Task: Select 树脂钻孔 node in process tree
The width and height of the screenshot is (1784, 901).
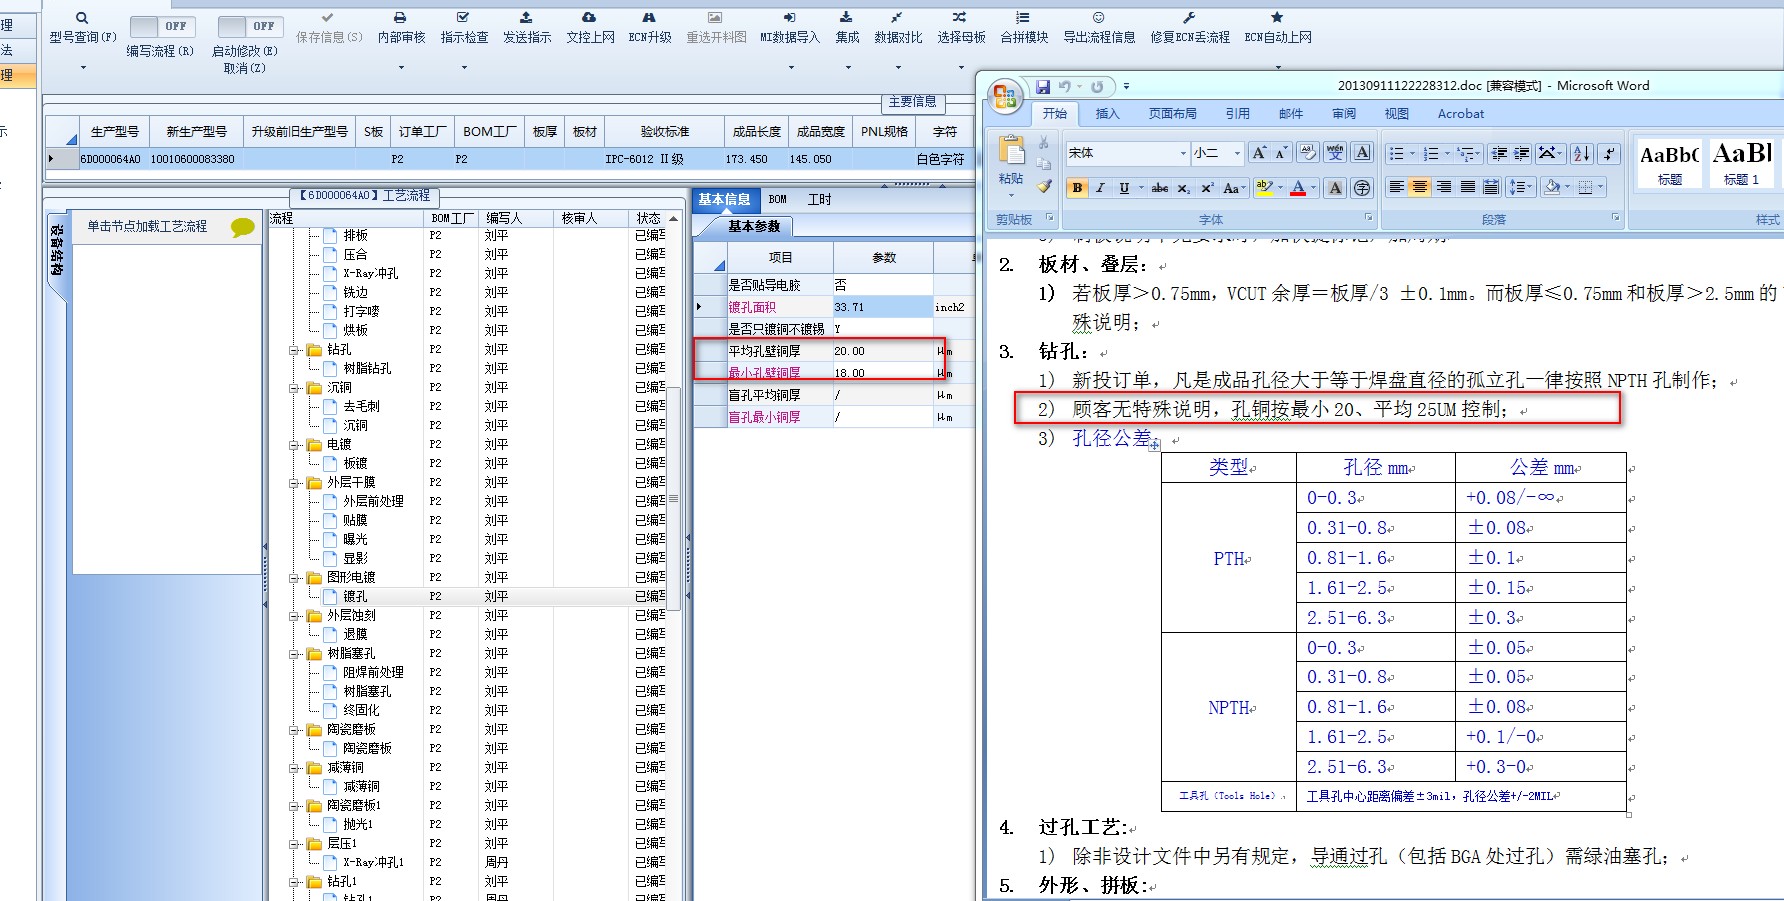Action: click(367, 369)
